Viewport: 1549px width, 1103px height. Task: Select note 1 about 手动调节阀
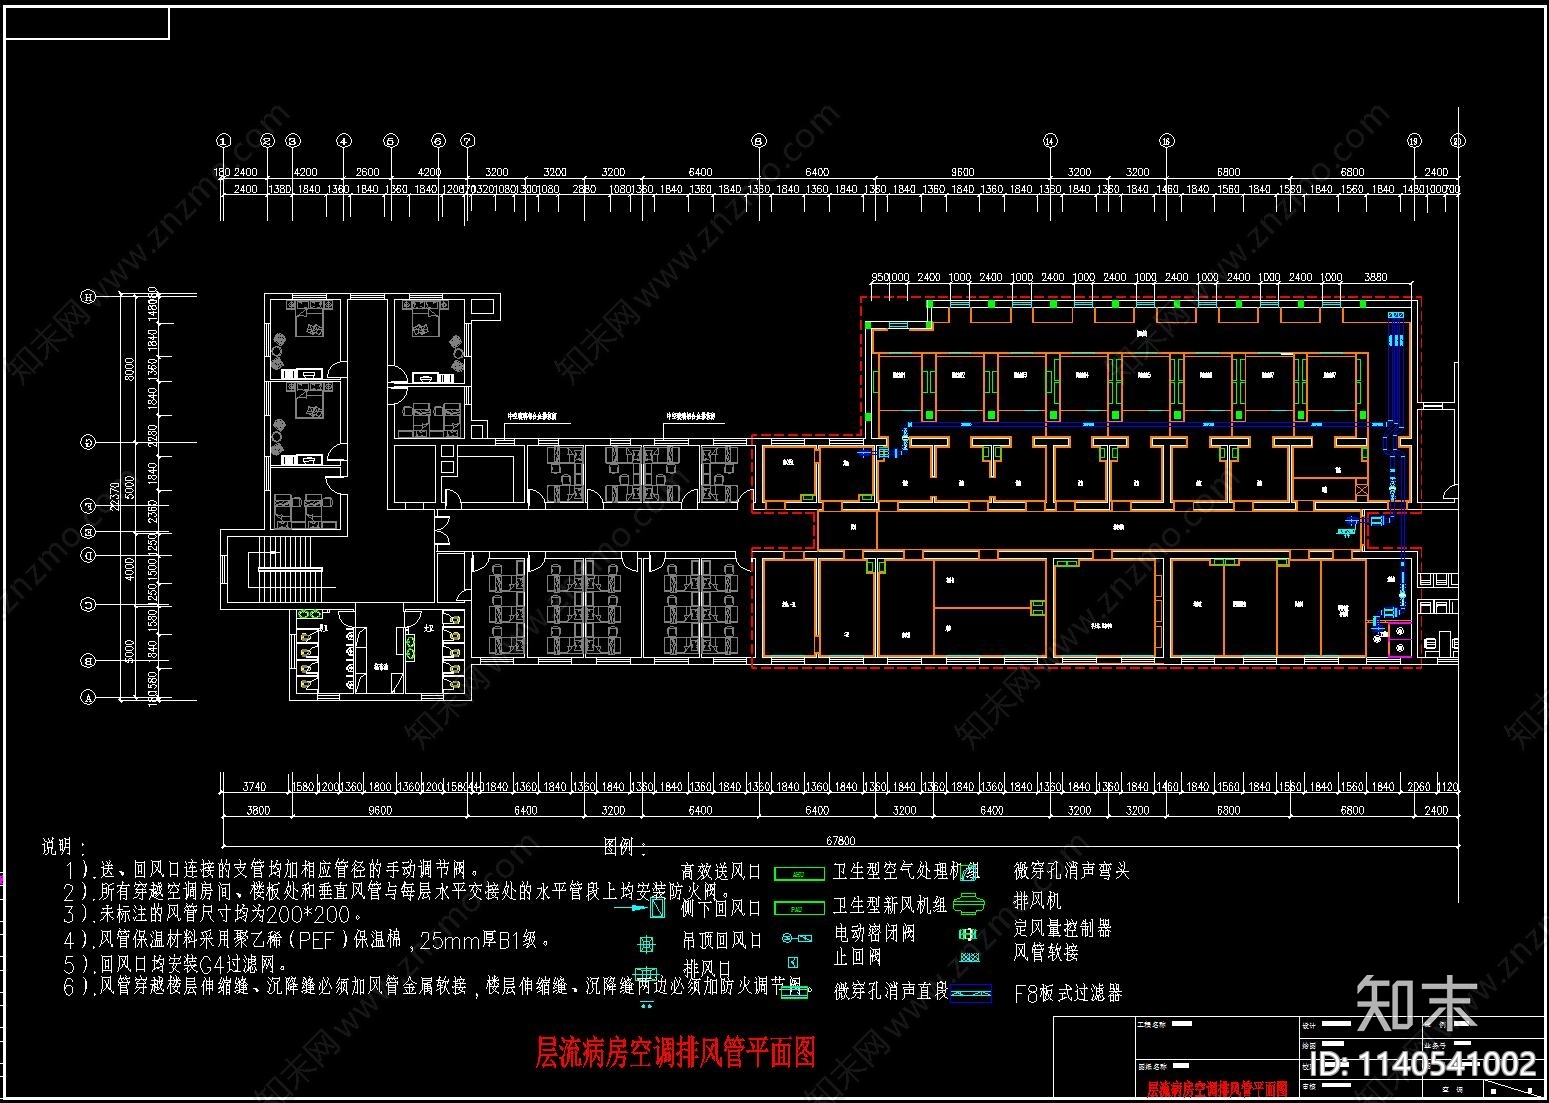pos(273,870)
